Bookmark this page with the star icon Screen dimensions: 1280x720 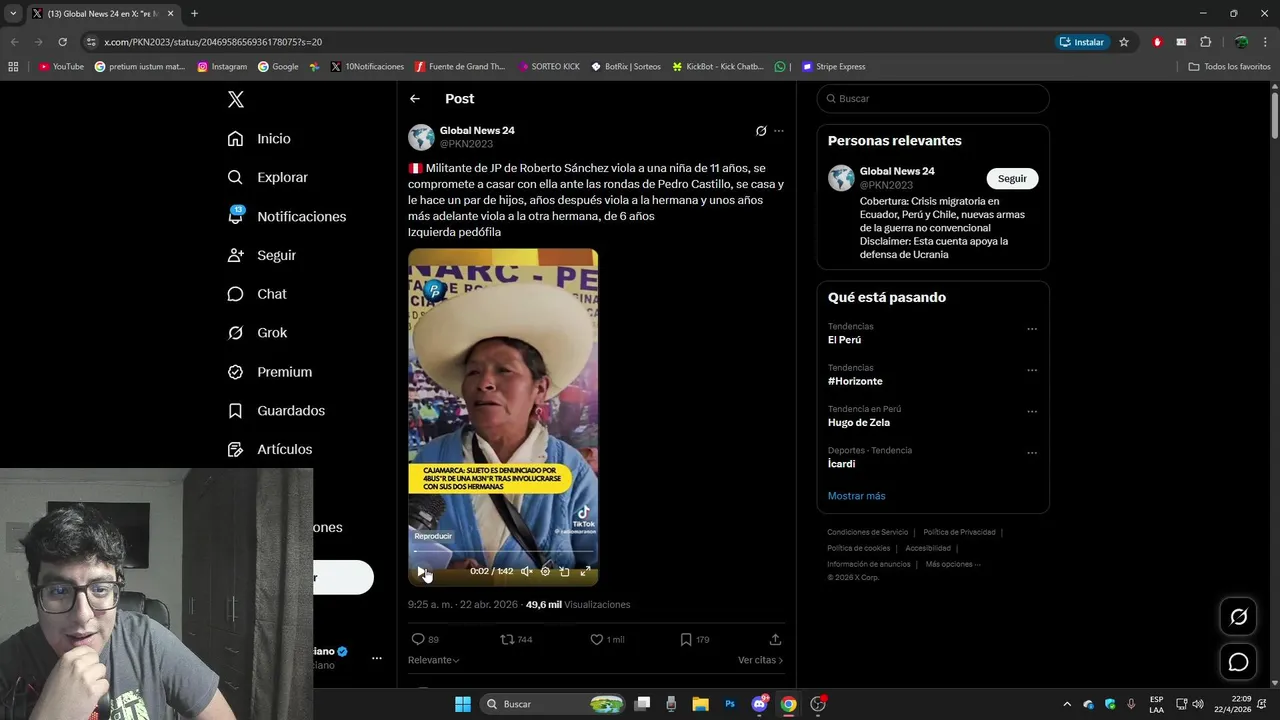[1124, 42]
